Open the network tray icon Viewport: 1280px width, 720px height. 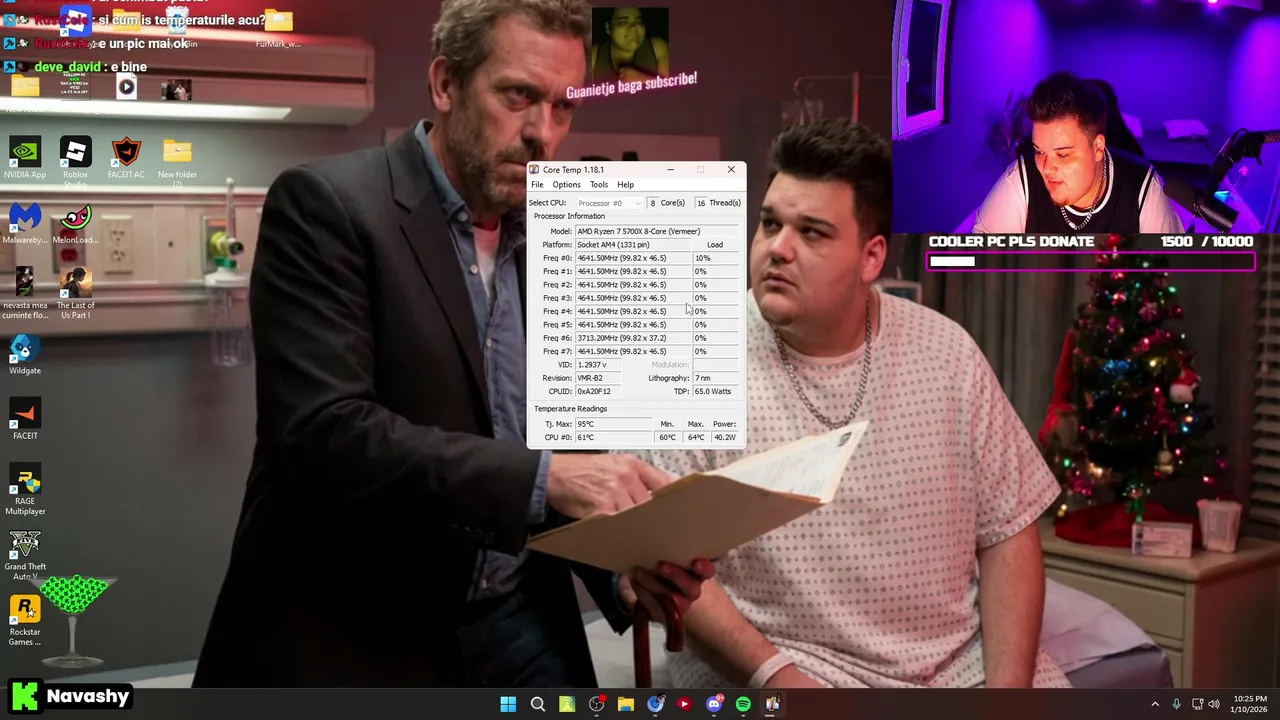point(1198,704)
